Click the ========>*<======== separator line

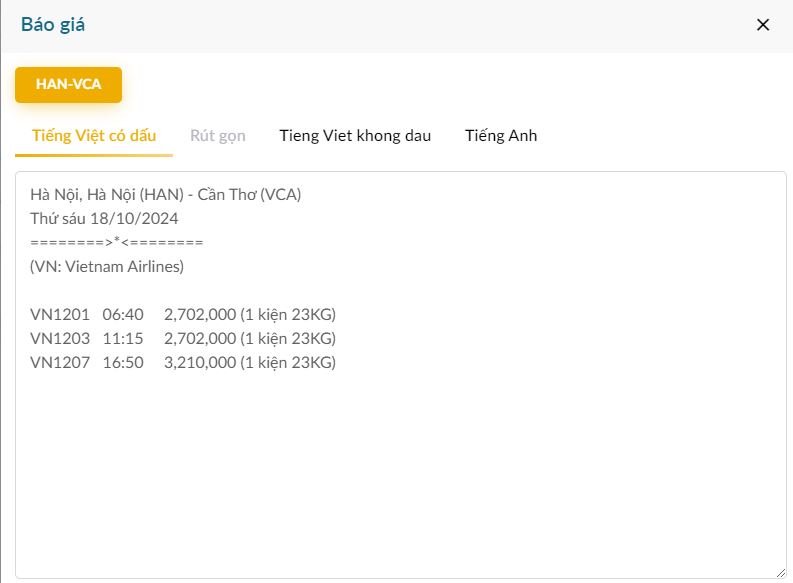pos(116,243)
